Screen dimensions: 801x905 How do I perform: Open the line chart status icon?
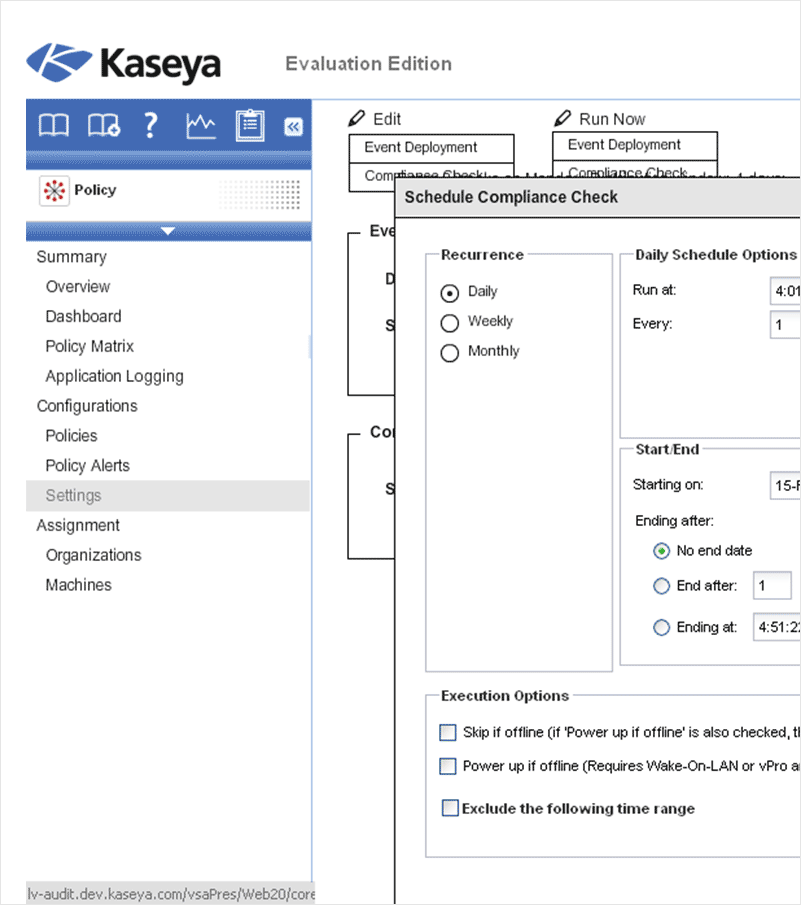201,125
